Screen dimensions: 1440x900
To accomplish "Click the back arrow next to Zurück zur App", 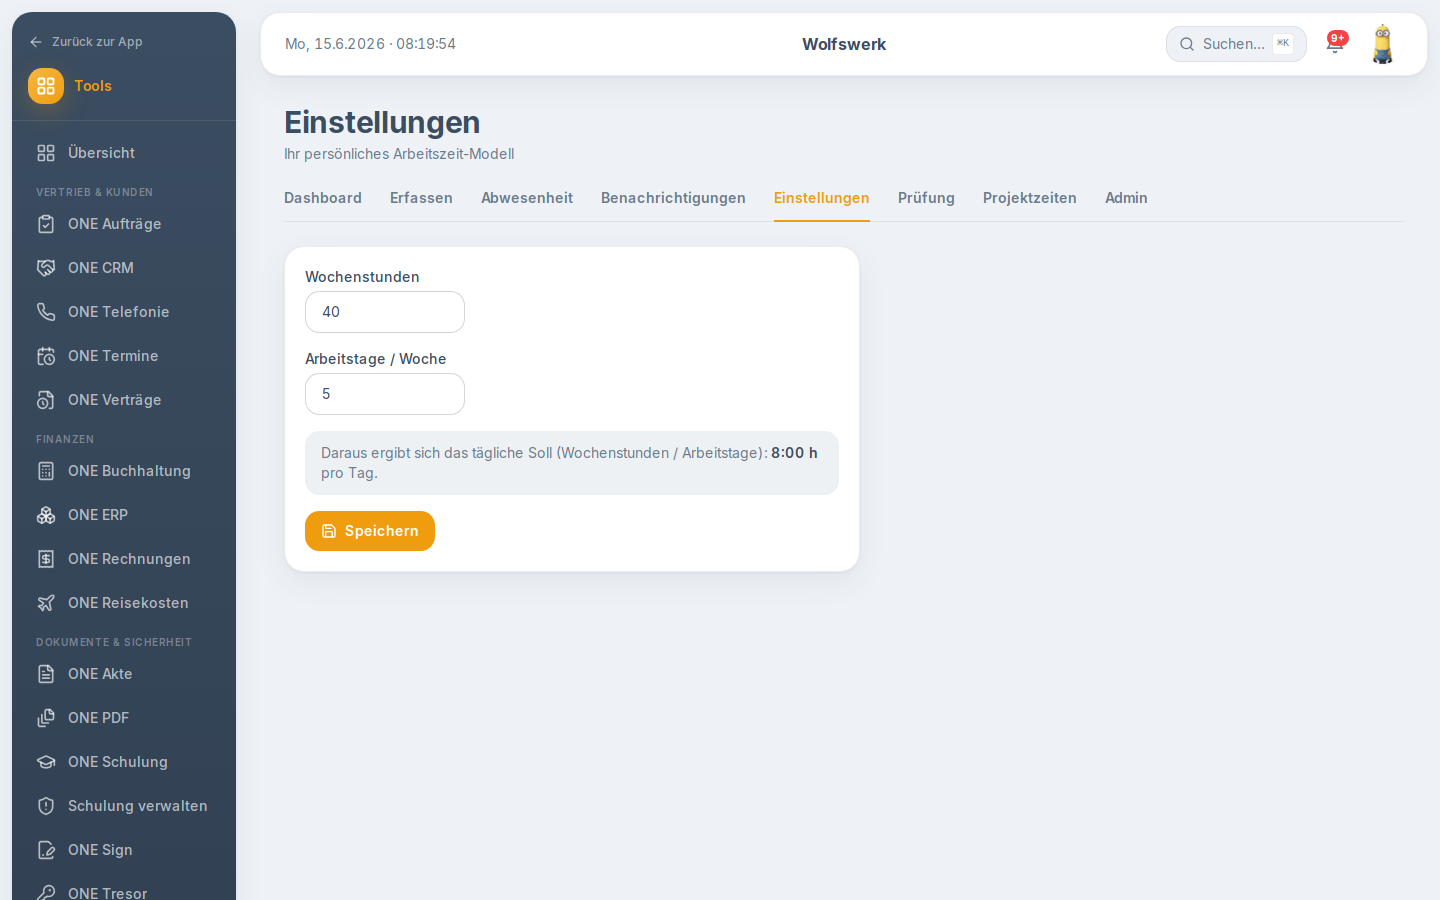I will [36, 42].
